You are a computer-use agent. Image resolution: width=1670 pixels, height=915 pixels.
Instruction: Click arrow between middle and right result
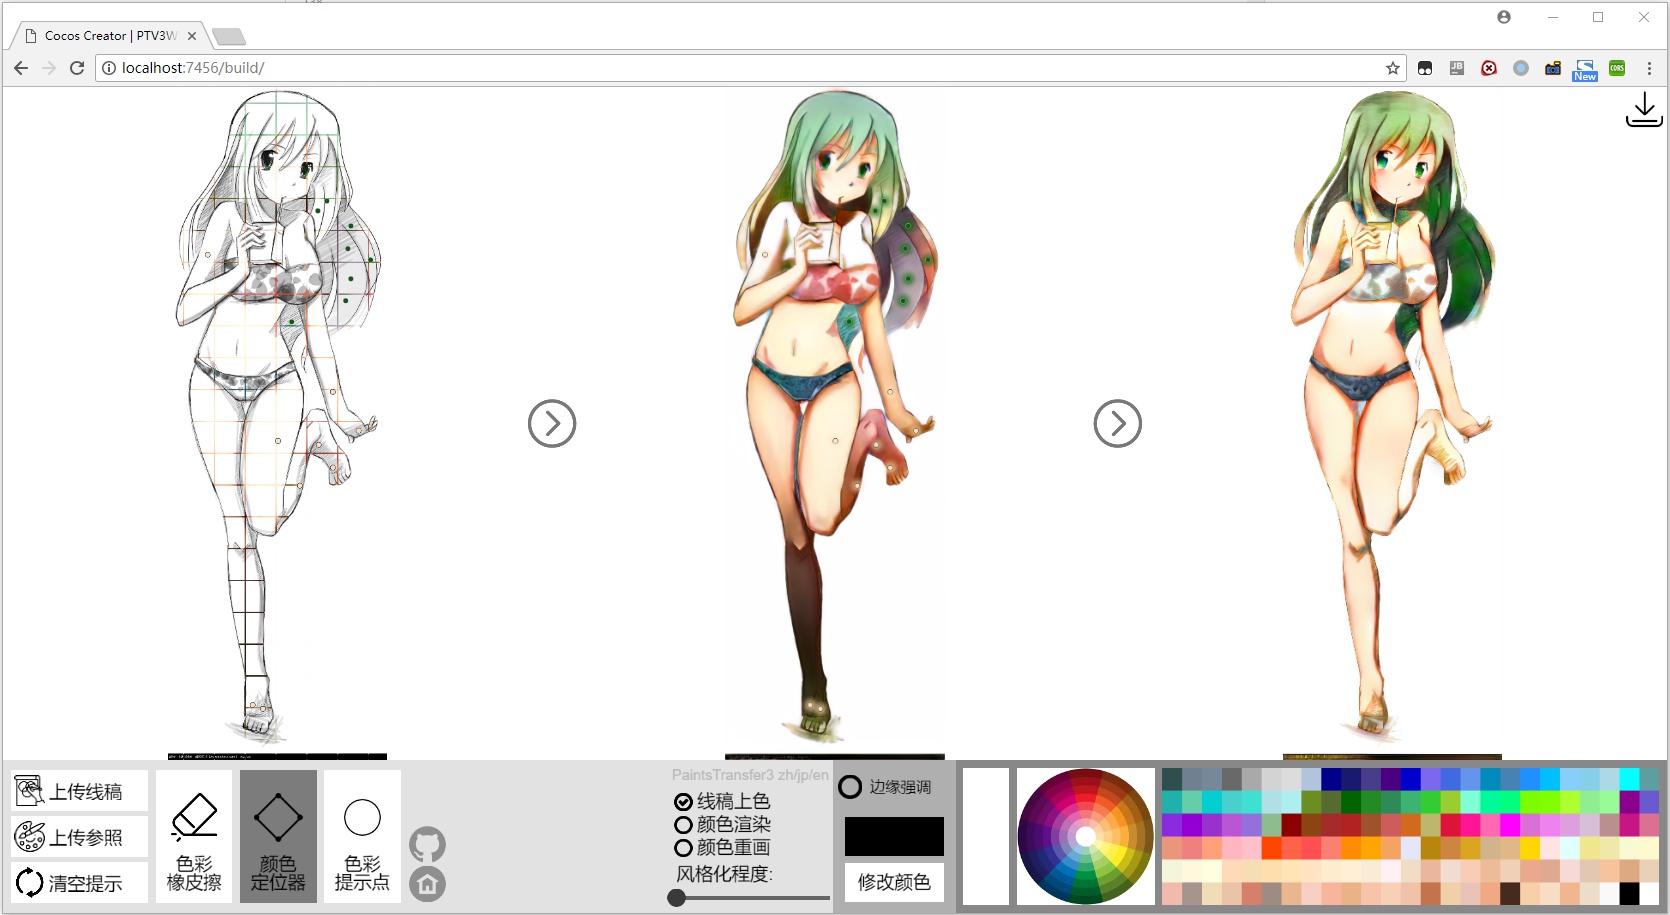pyautogui.click(x=1118, y=424)
